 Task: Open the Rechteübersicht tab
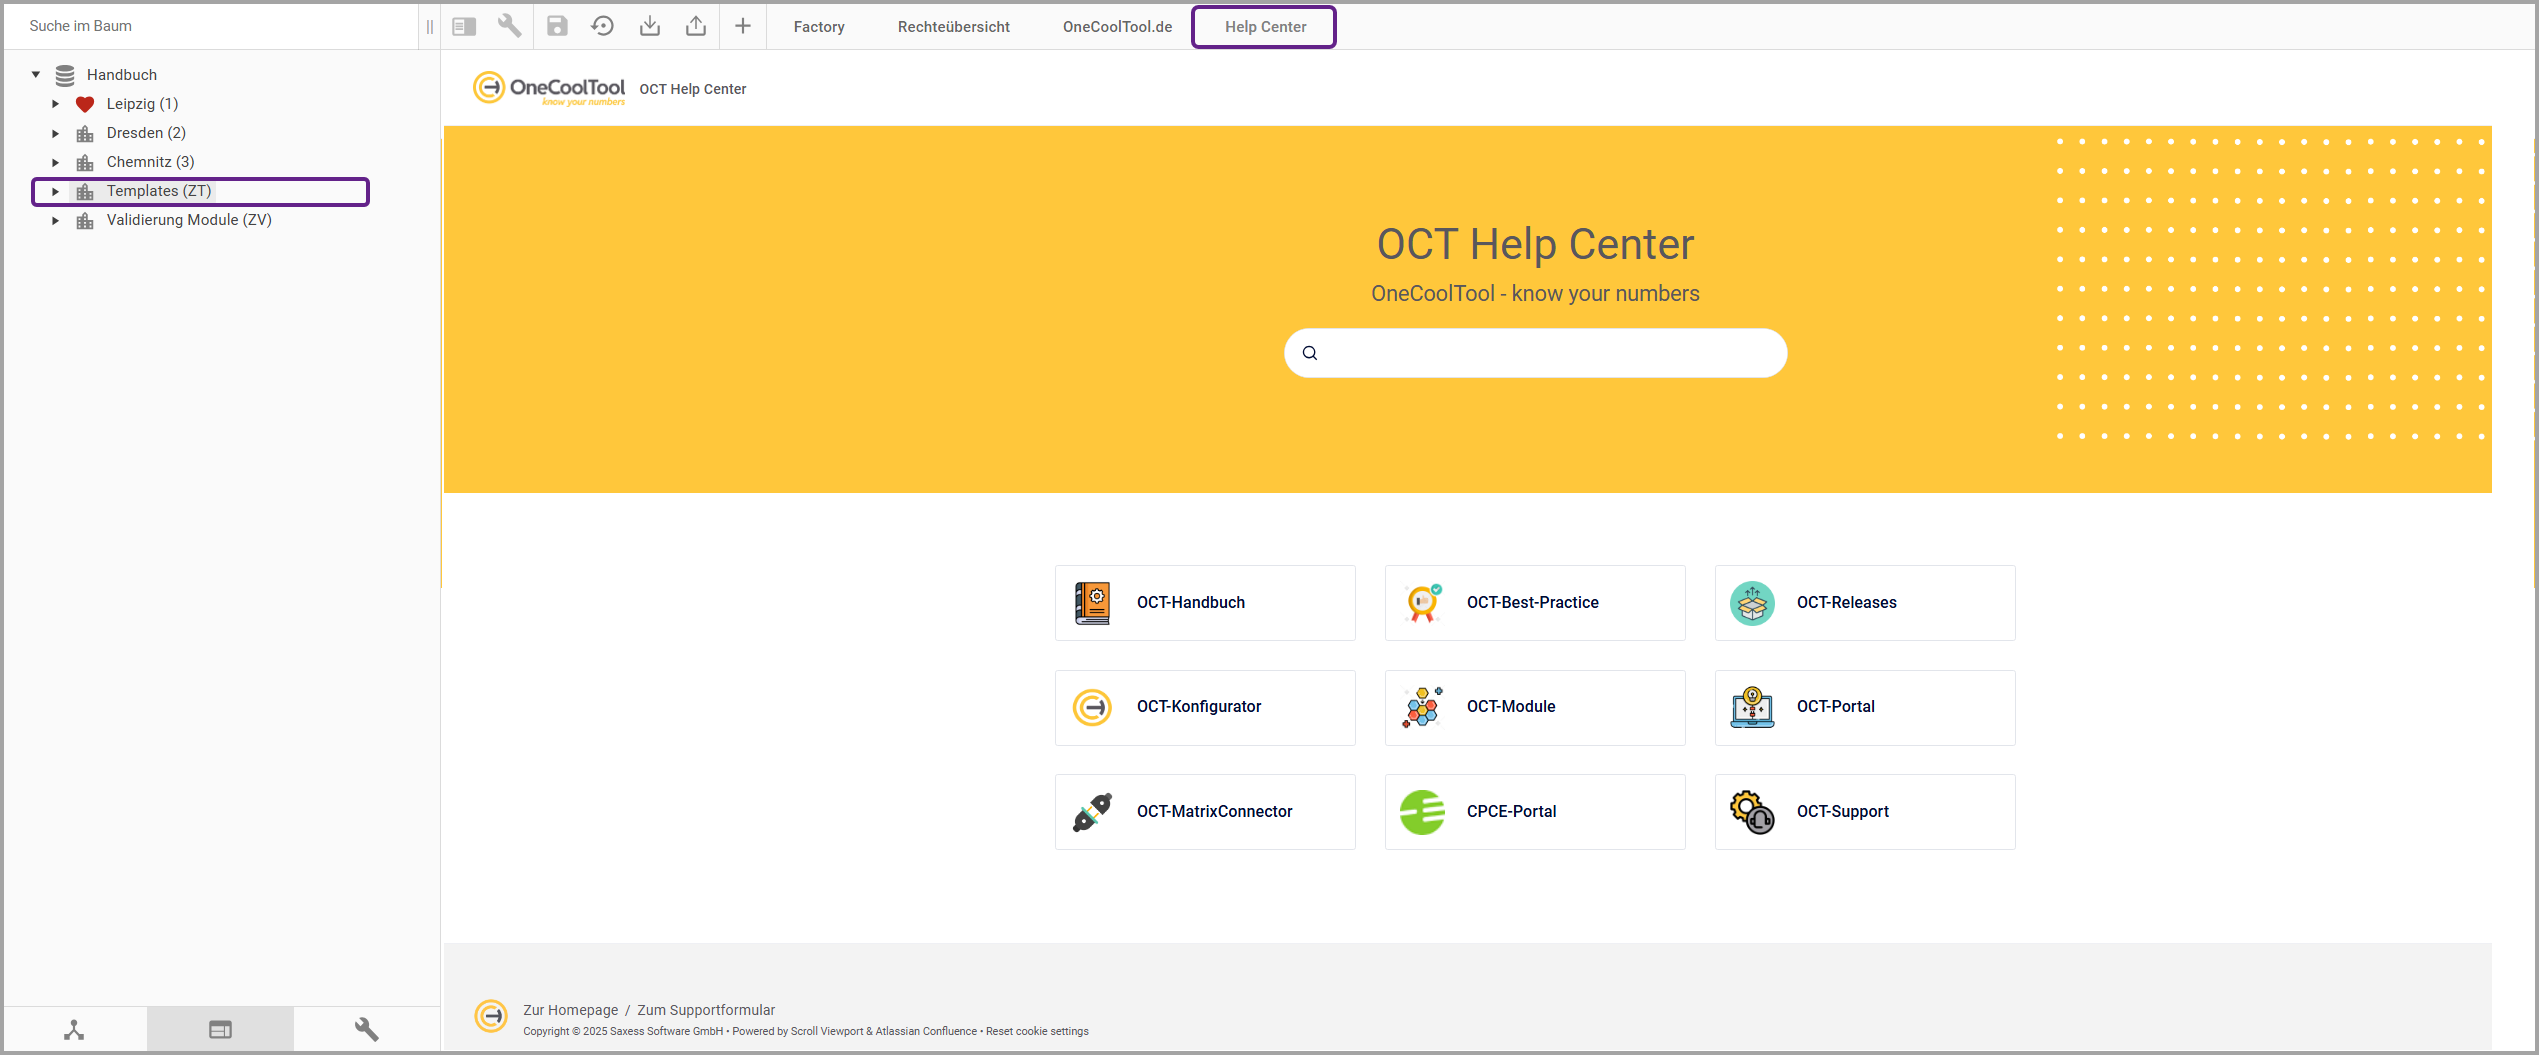click(953, 27)
